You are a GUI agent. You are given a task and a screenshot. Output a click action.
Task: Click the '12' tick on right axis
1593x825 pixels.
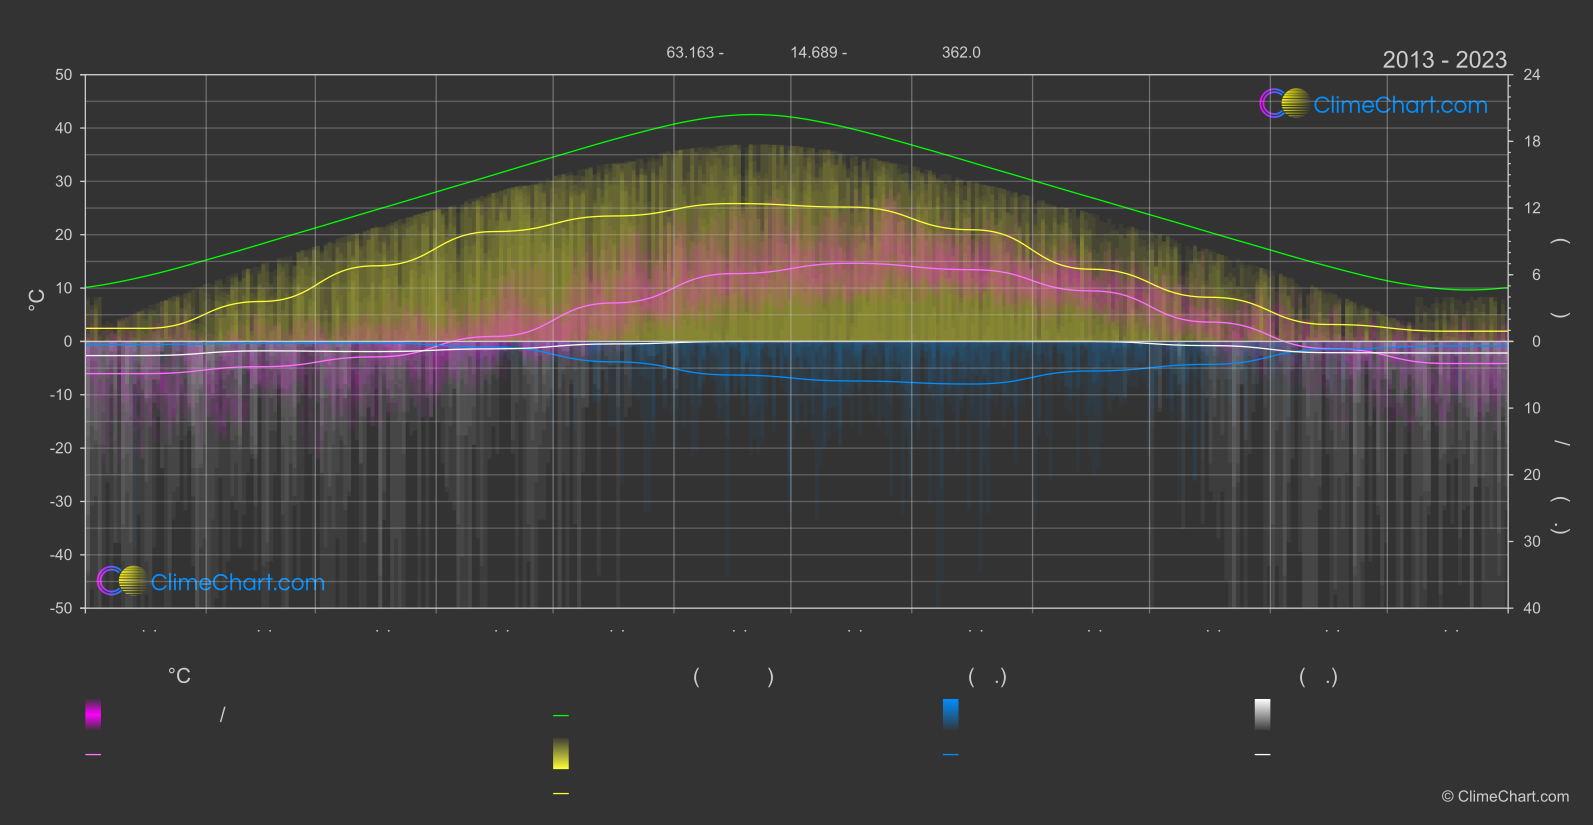click(x=1532, y=208)
